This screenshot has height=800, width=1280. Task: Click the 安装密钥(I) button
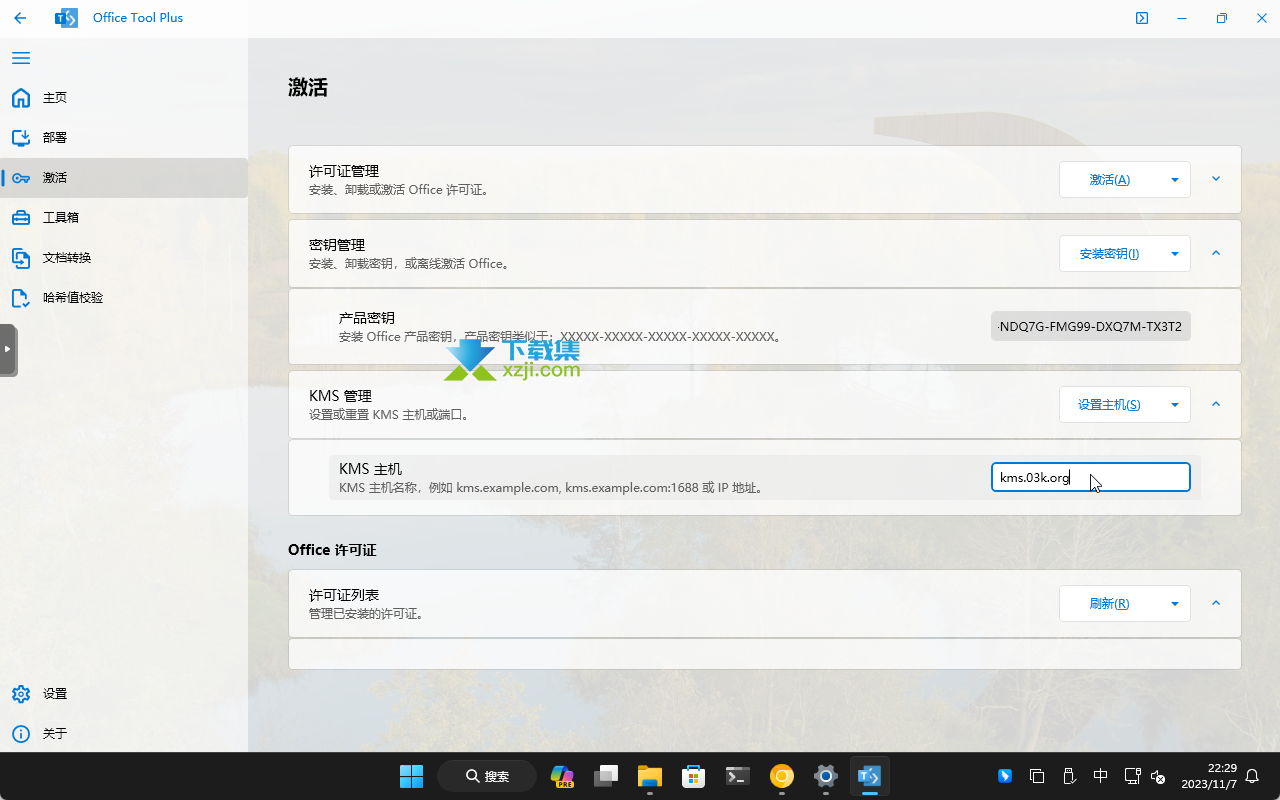pyautogui.click(x=1109, y=254)
